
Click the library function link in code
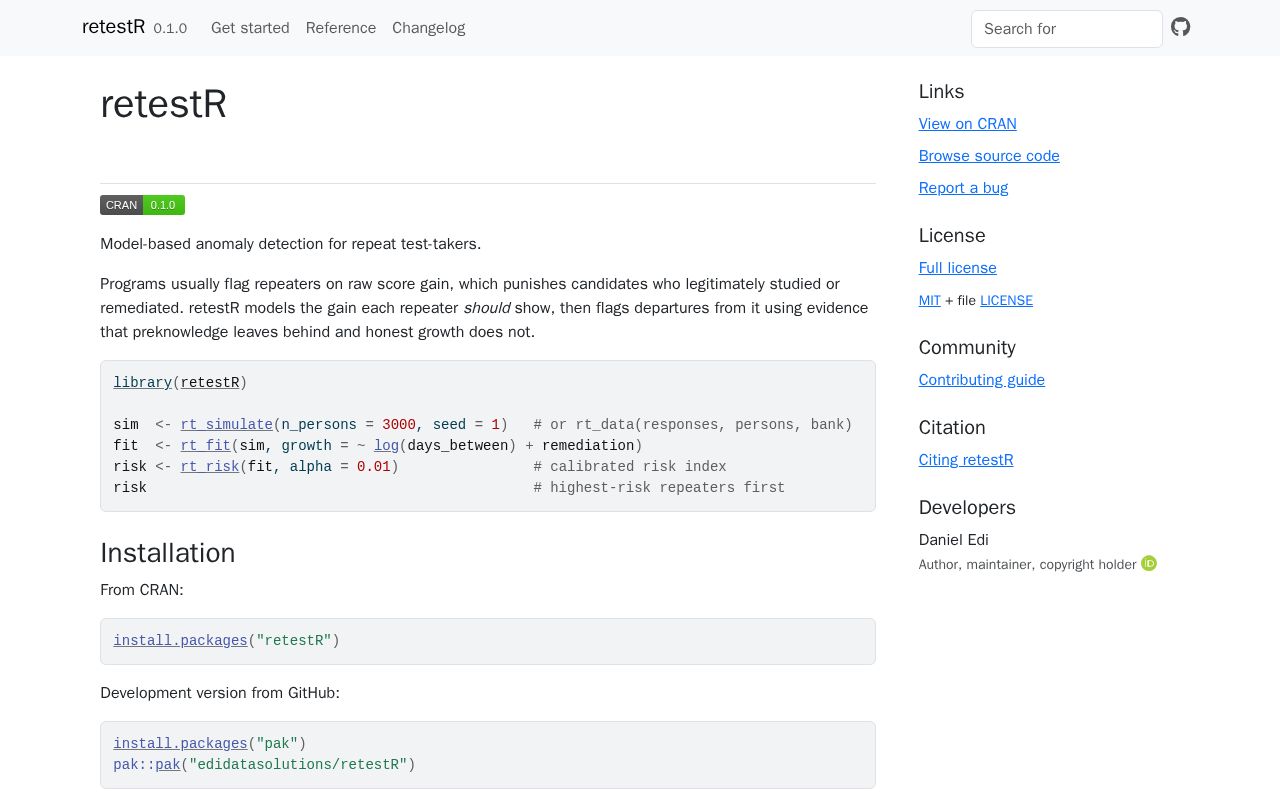pos(142,383)
